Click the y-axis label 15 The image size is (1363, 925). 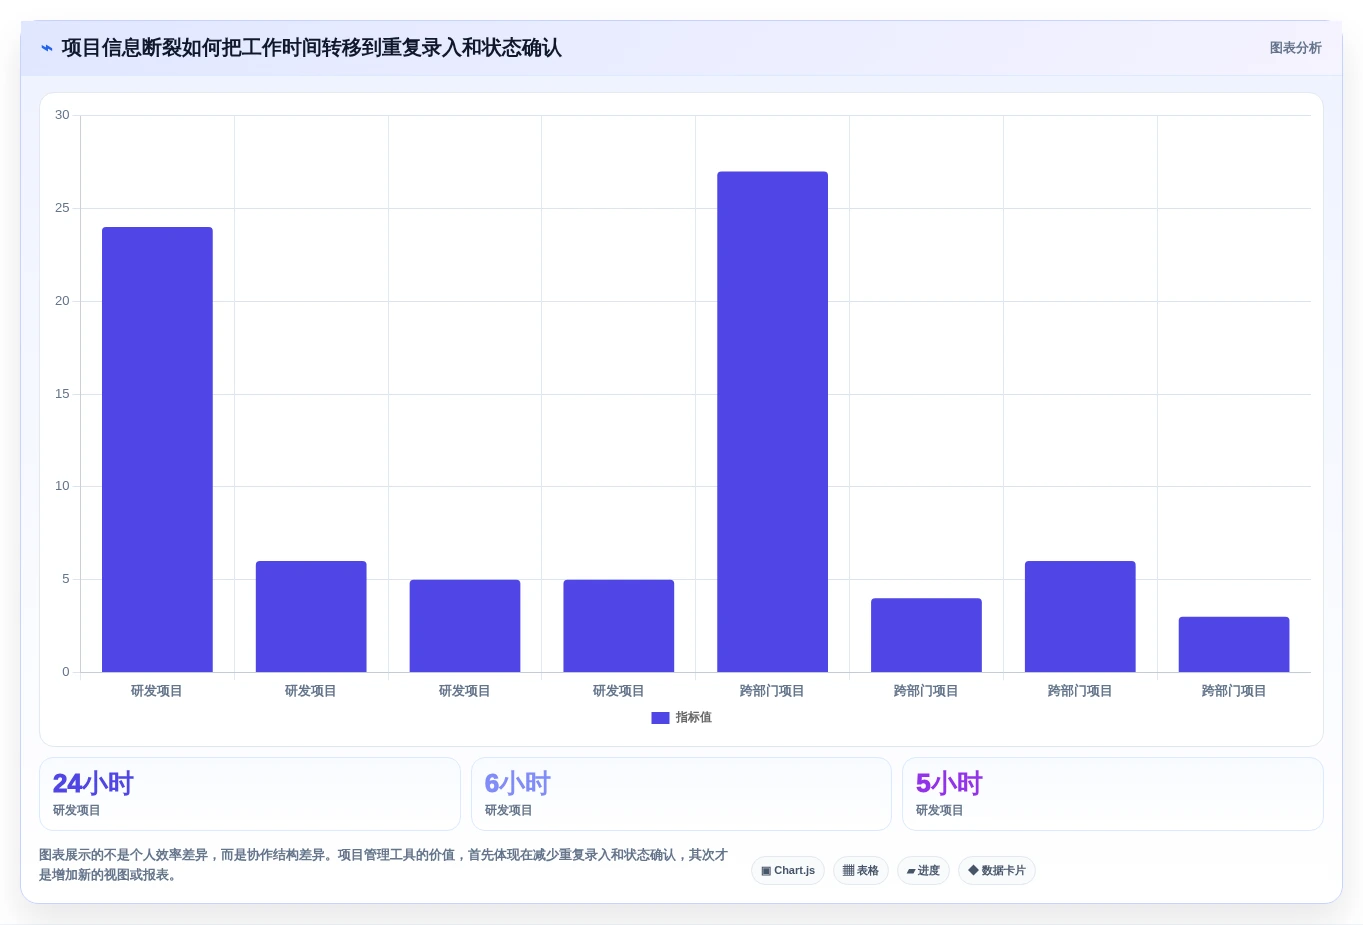coord(62,394)
